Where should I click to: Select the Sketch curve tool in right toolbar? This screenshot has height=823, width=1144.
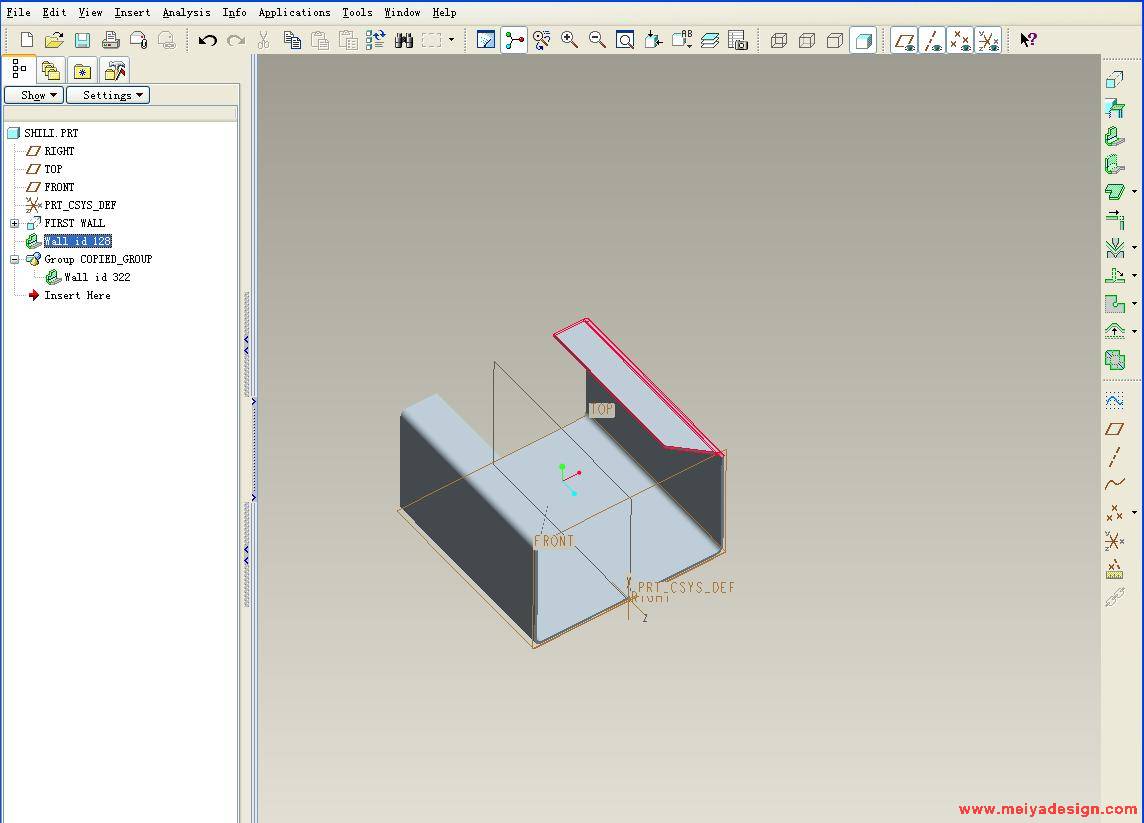click(1114, 401)
